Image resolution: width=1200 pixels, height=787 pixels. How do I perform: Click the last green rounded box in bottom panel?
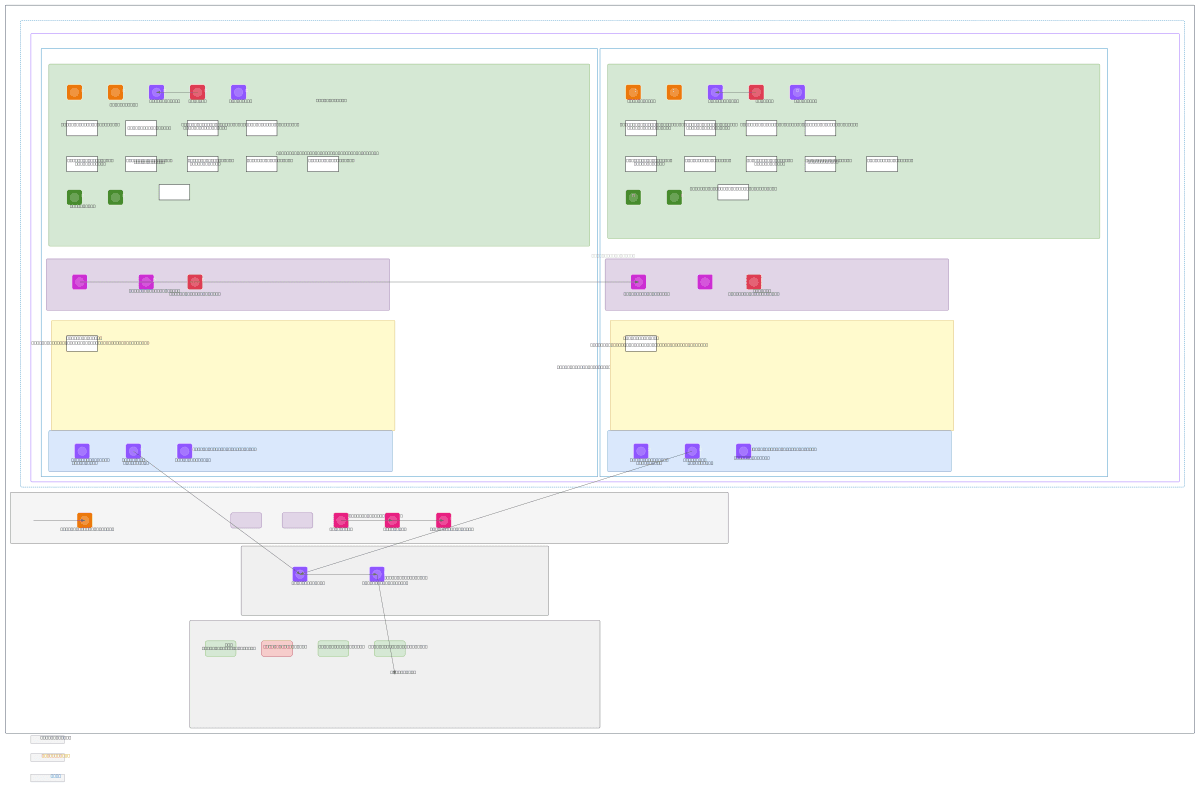coord(390,648)
